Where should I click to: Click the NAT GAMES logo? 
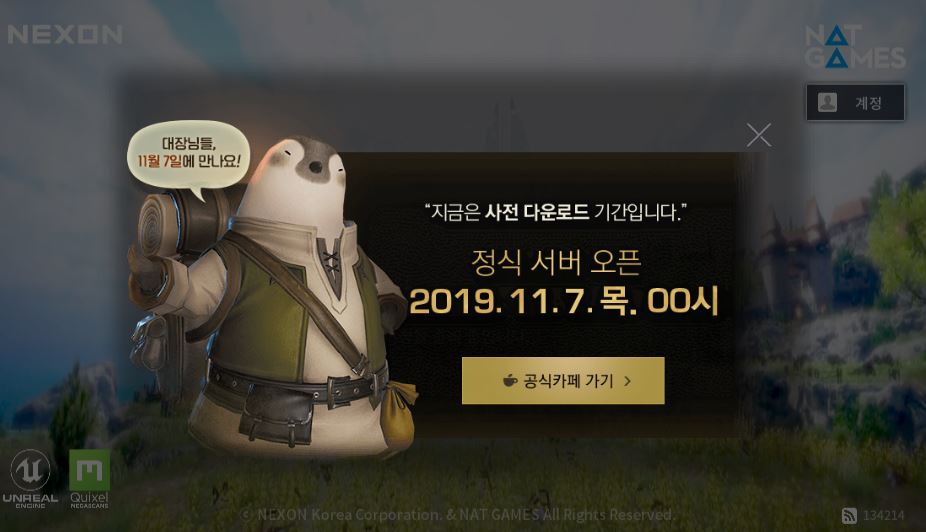[x=855, y=47]
